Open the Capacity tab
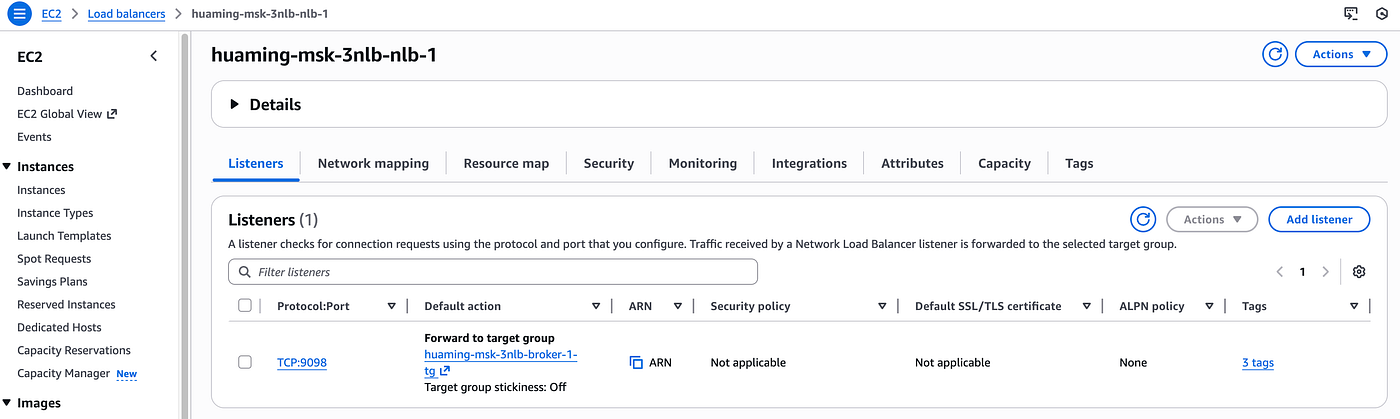 coord(1004,163)
